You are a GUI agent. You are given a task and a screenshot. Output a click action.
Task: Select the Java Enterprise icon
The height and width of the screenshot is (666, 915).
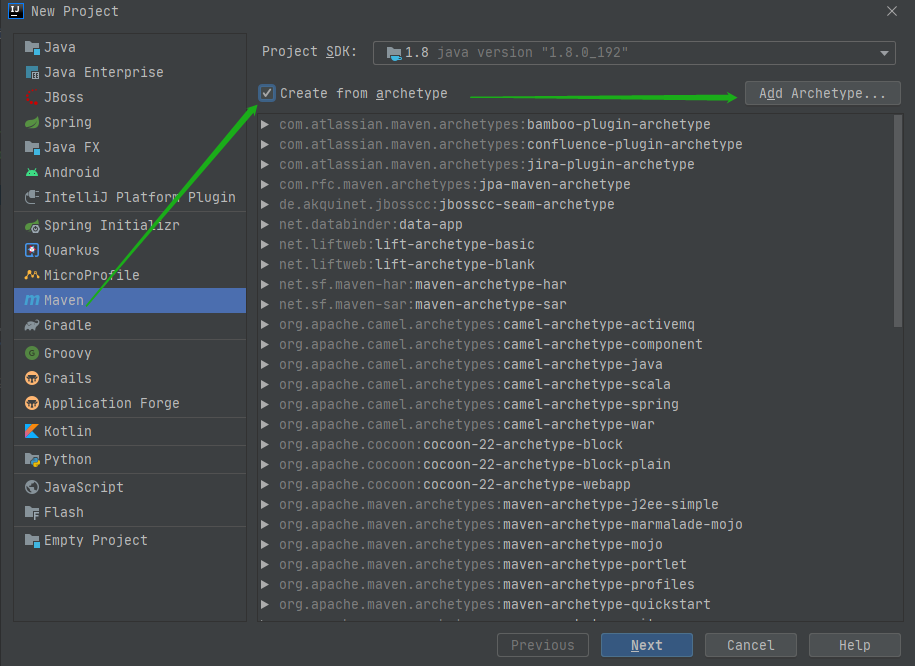coord(32,72)
